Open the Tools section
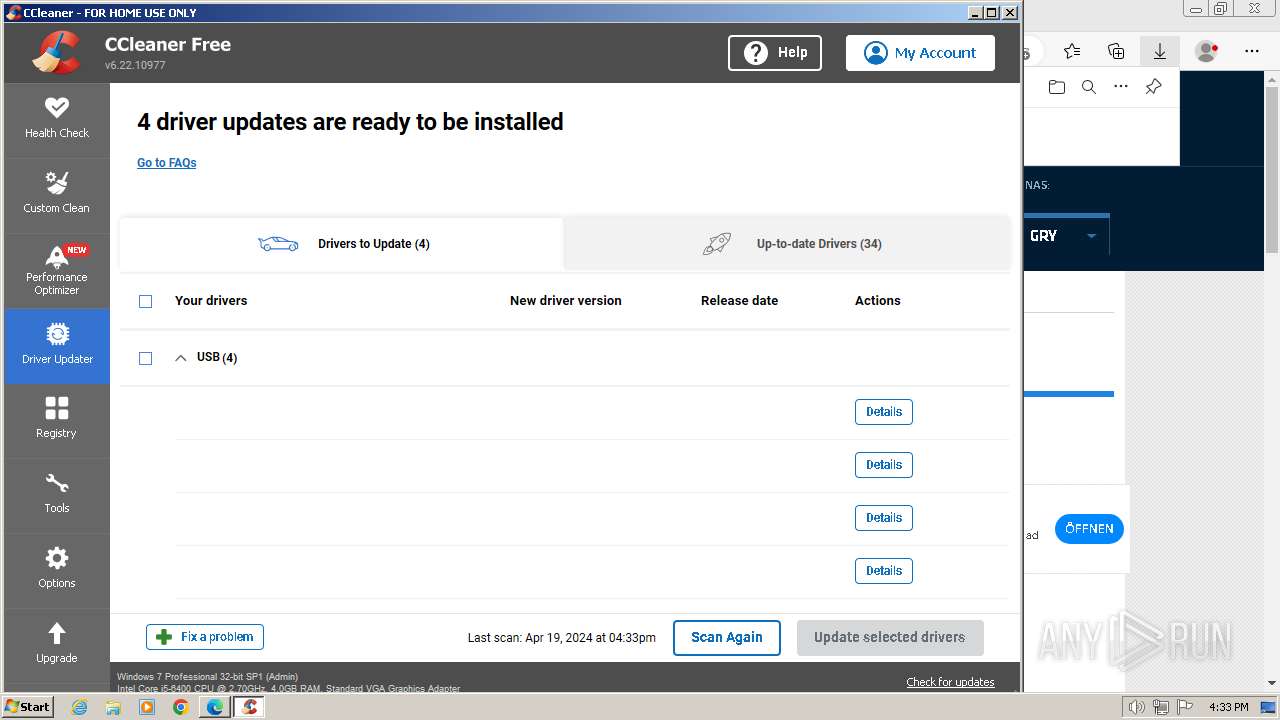Image resolution: width=1280 pixels, height=720 pixels. pyautogui.click(x=57, y=495)
